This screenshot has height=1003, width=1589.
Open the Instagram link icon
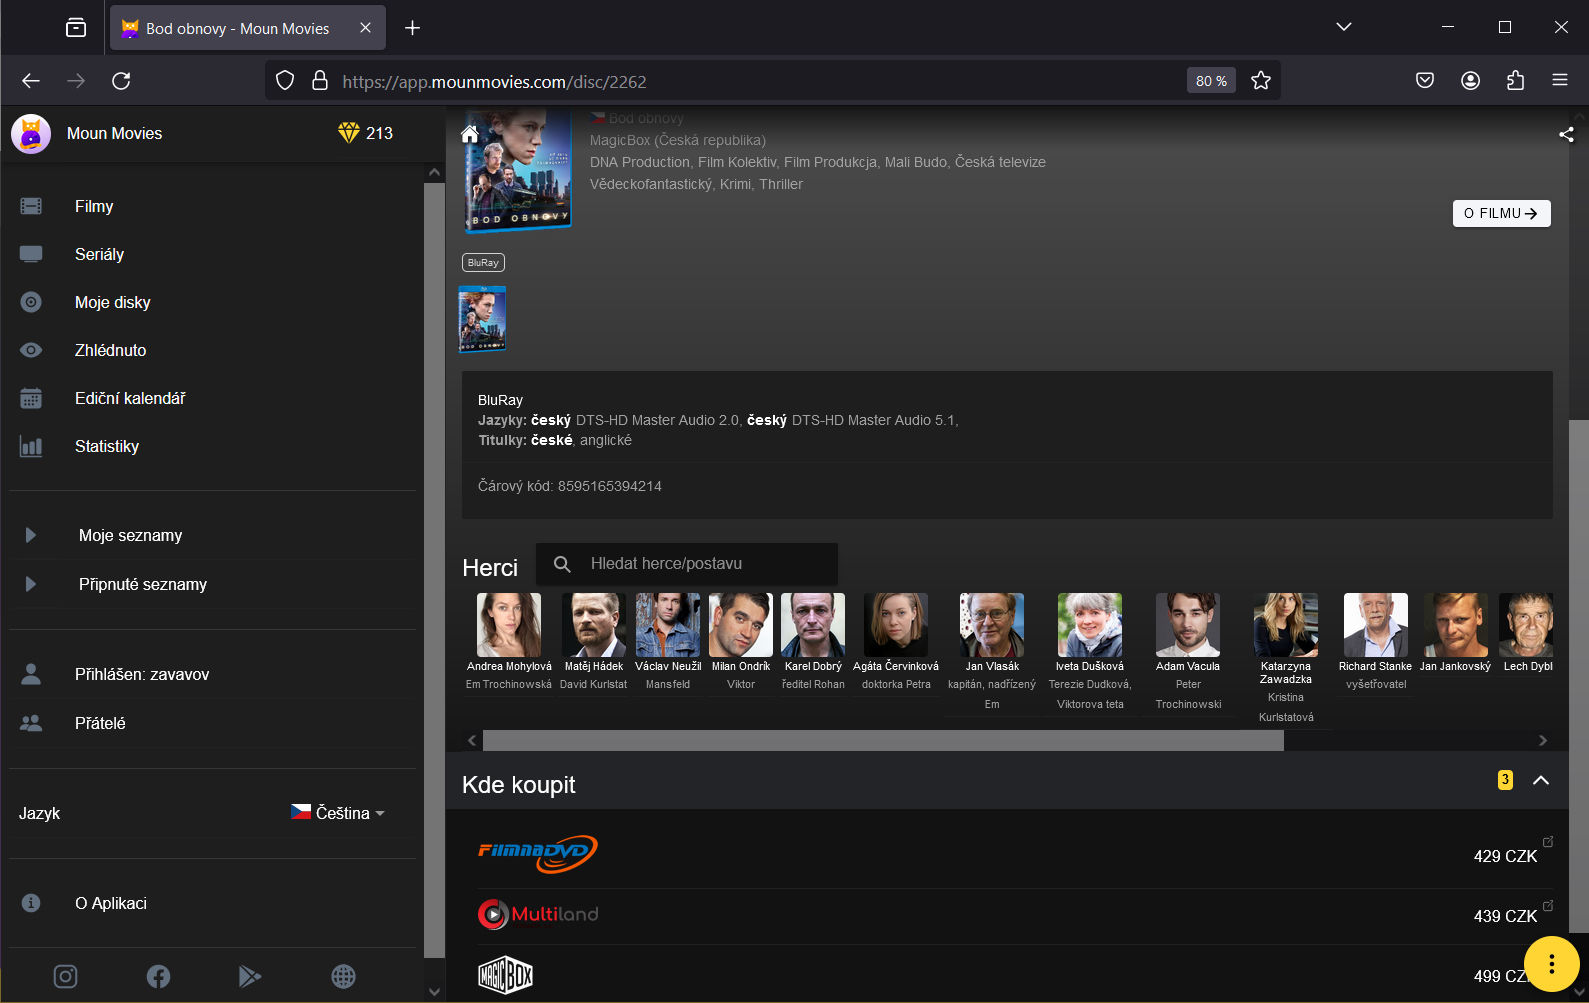point(65,976)
